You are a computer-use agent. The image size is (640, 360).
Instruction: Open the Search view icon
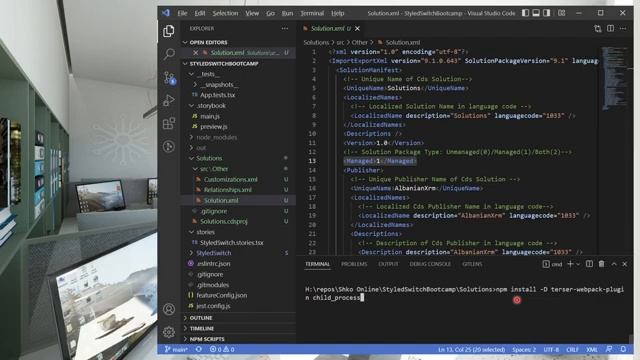169,54
